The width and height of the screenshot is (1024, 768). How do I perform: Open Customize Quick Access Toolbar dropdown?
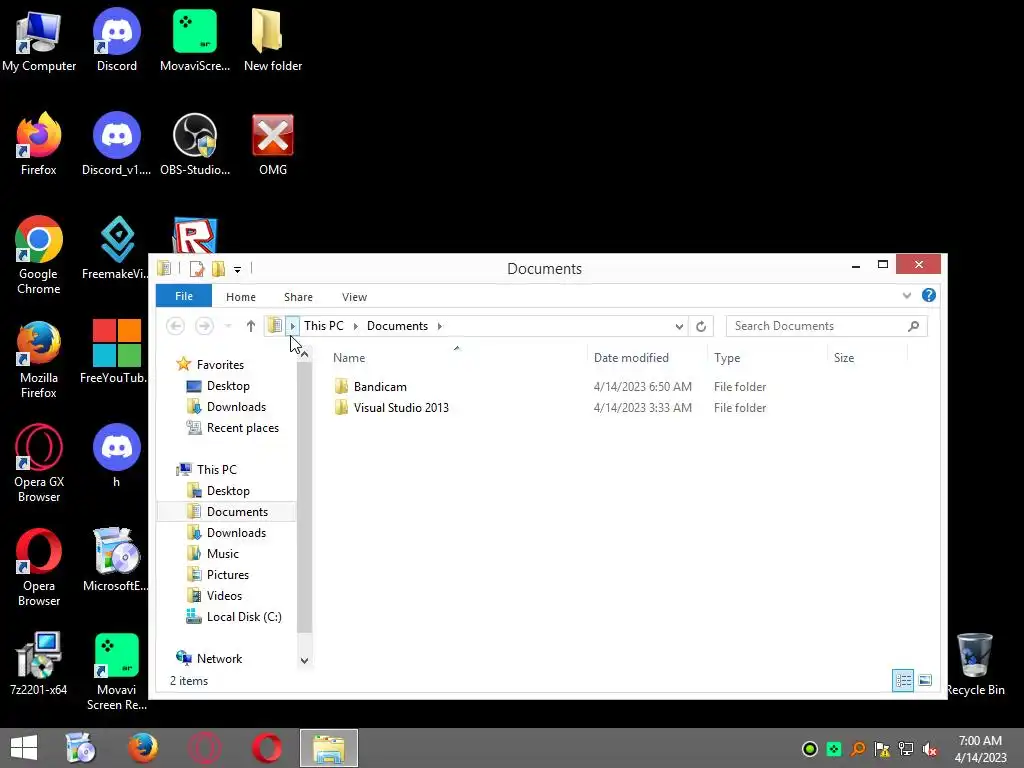237,269
